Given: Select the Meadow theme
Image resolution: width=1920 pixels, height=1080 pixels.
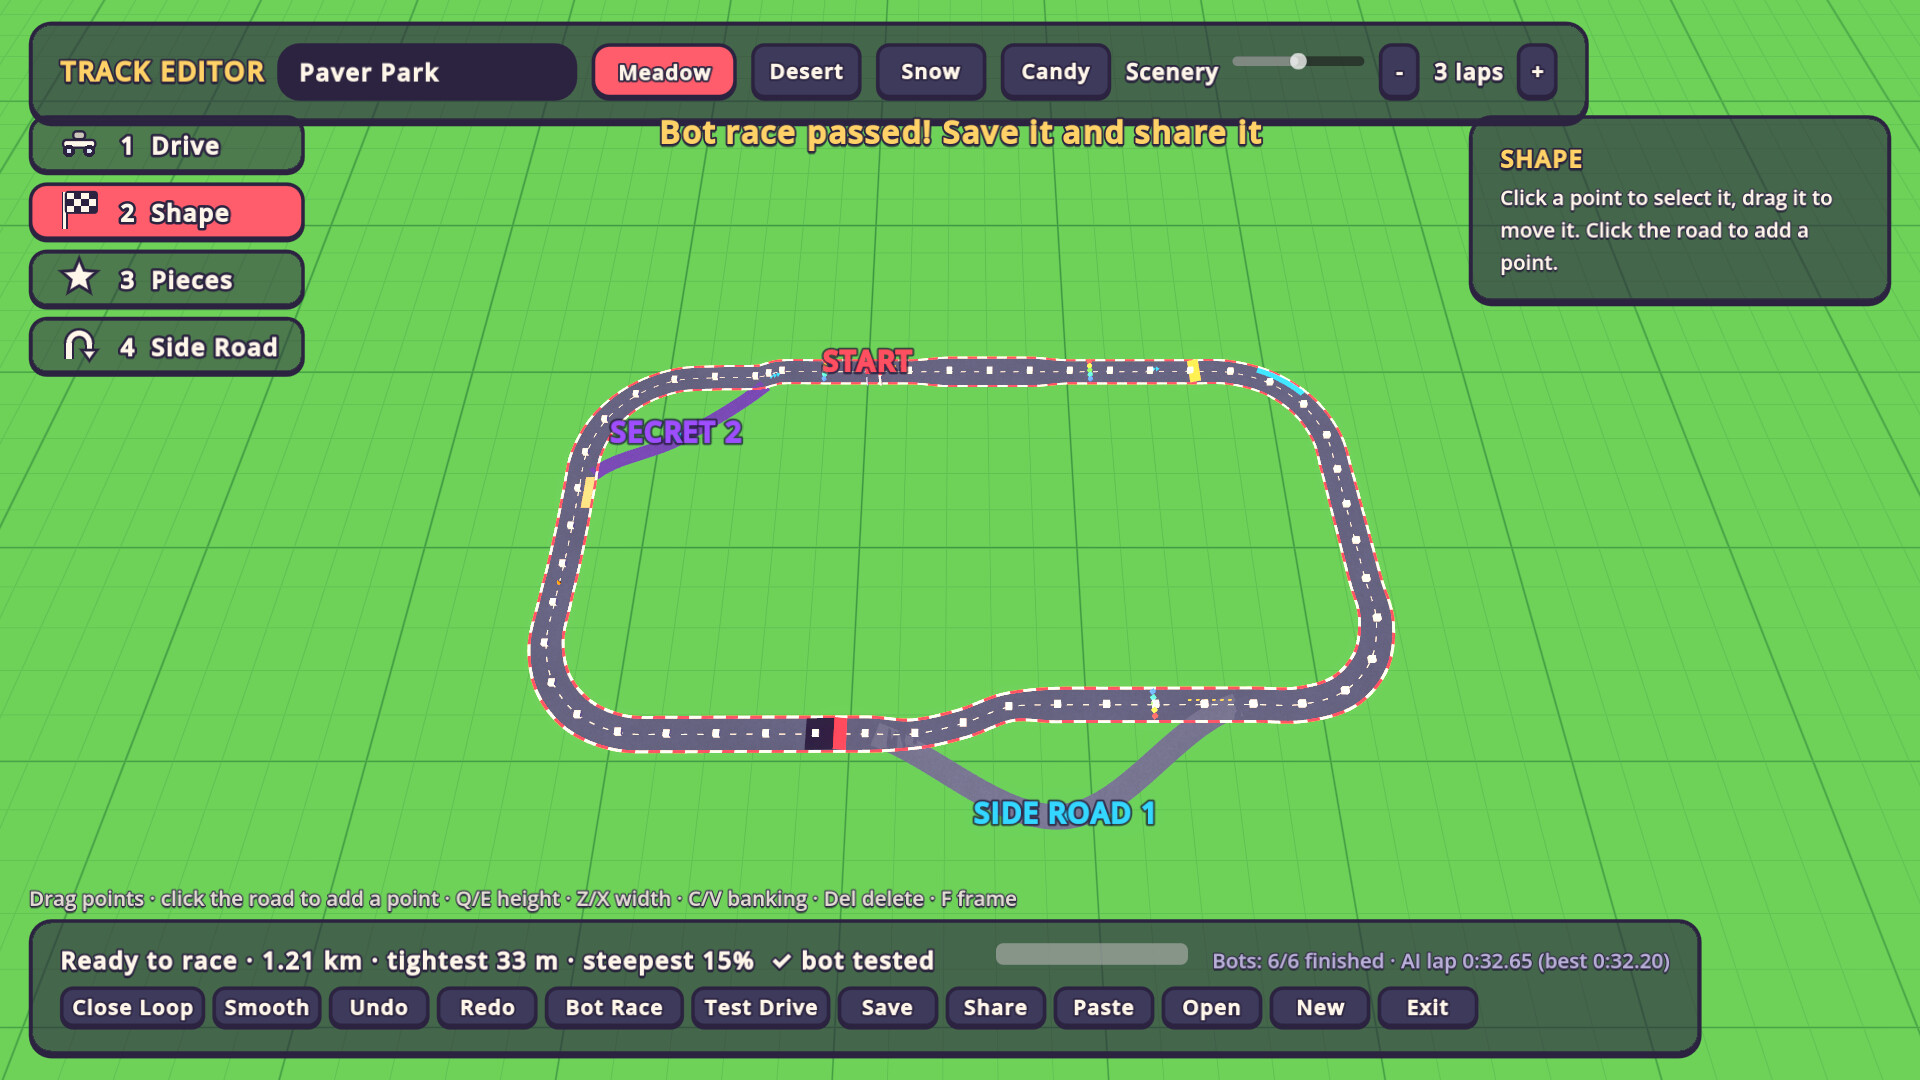Looking at the screenshot, I should (x=664, y=72).
